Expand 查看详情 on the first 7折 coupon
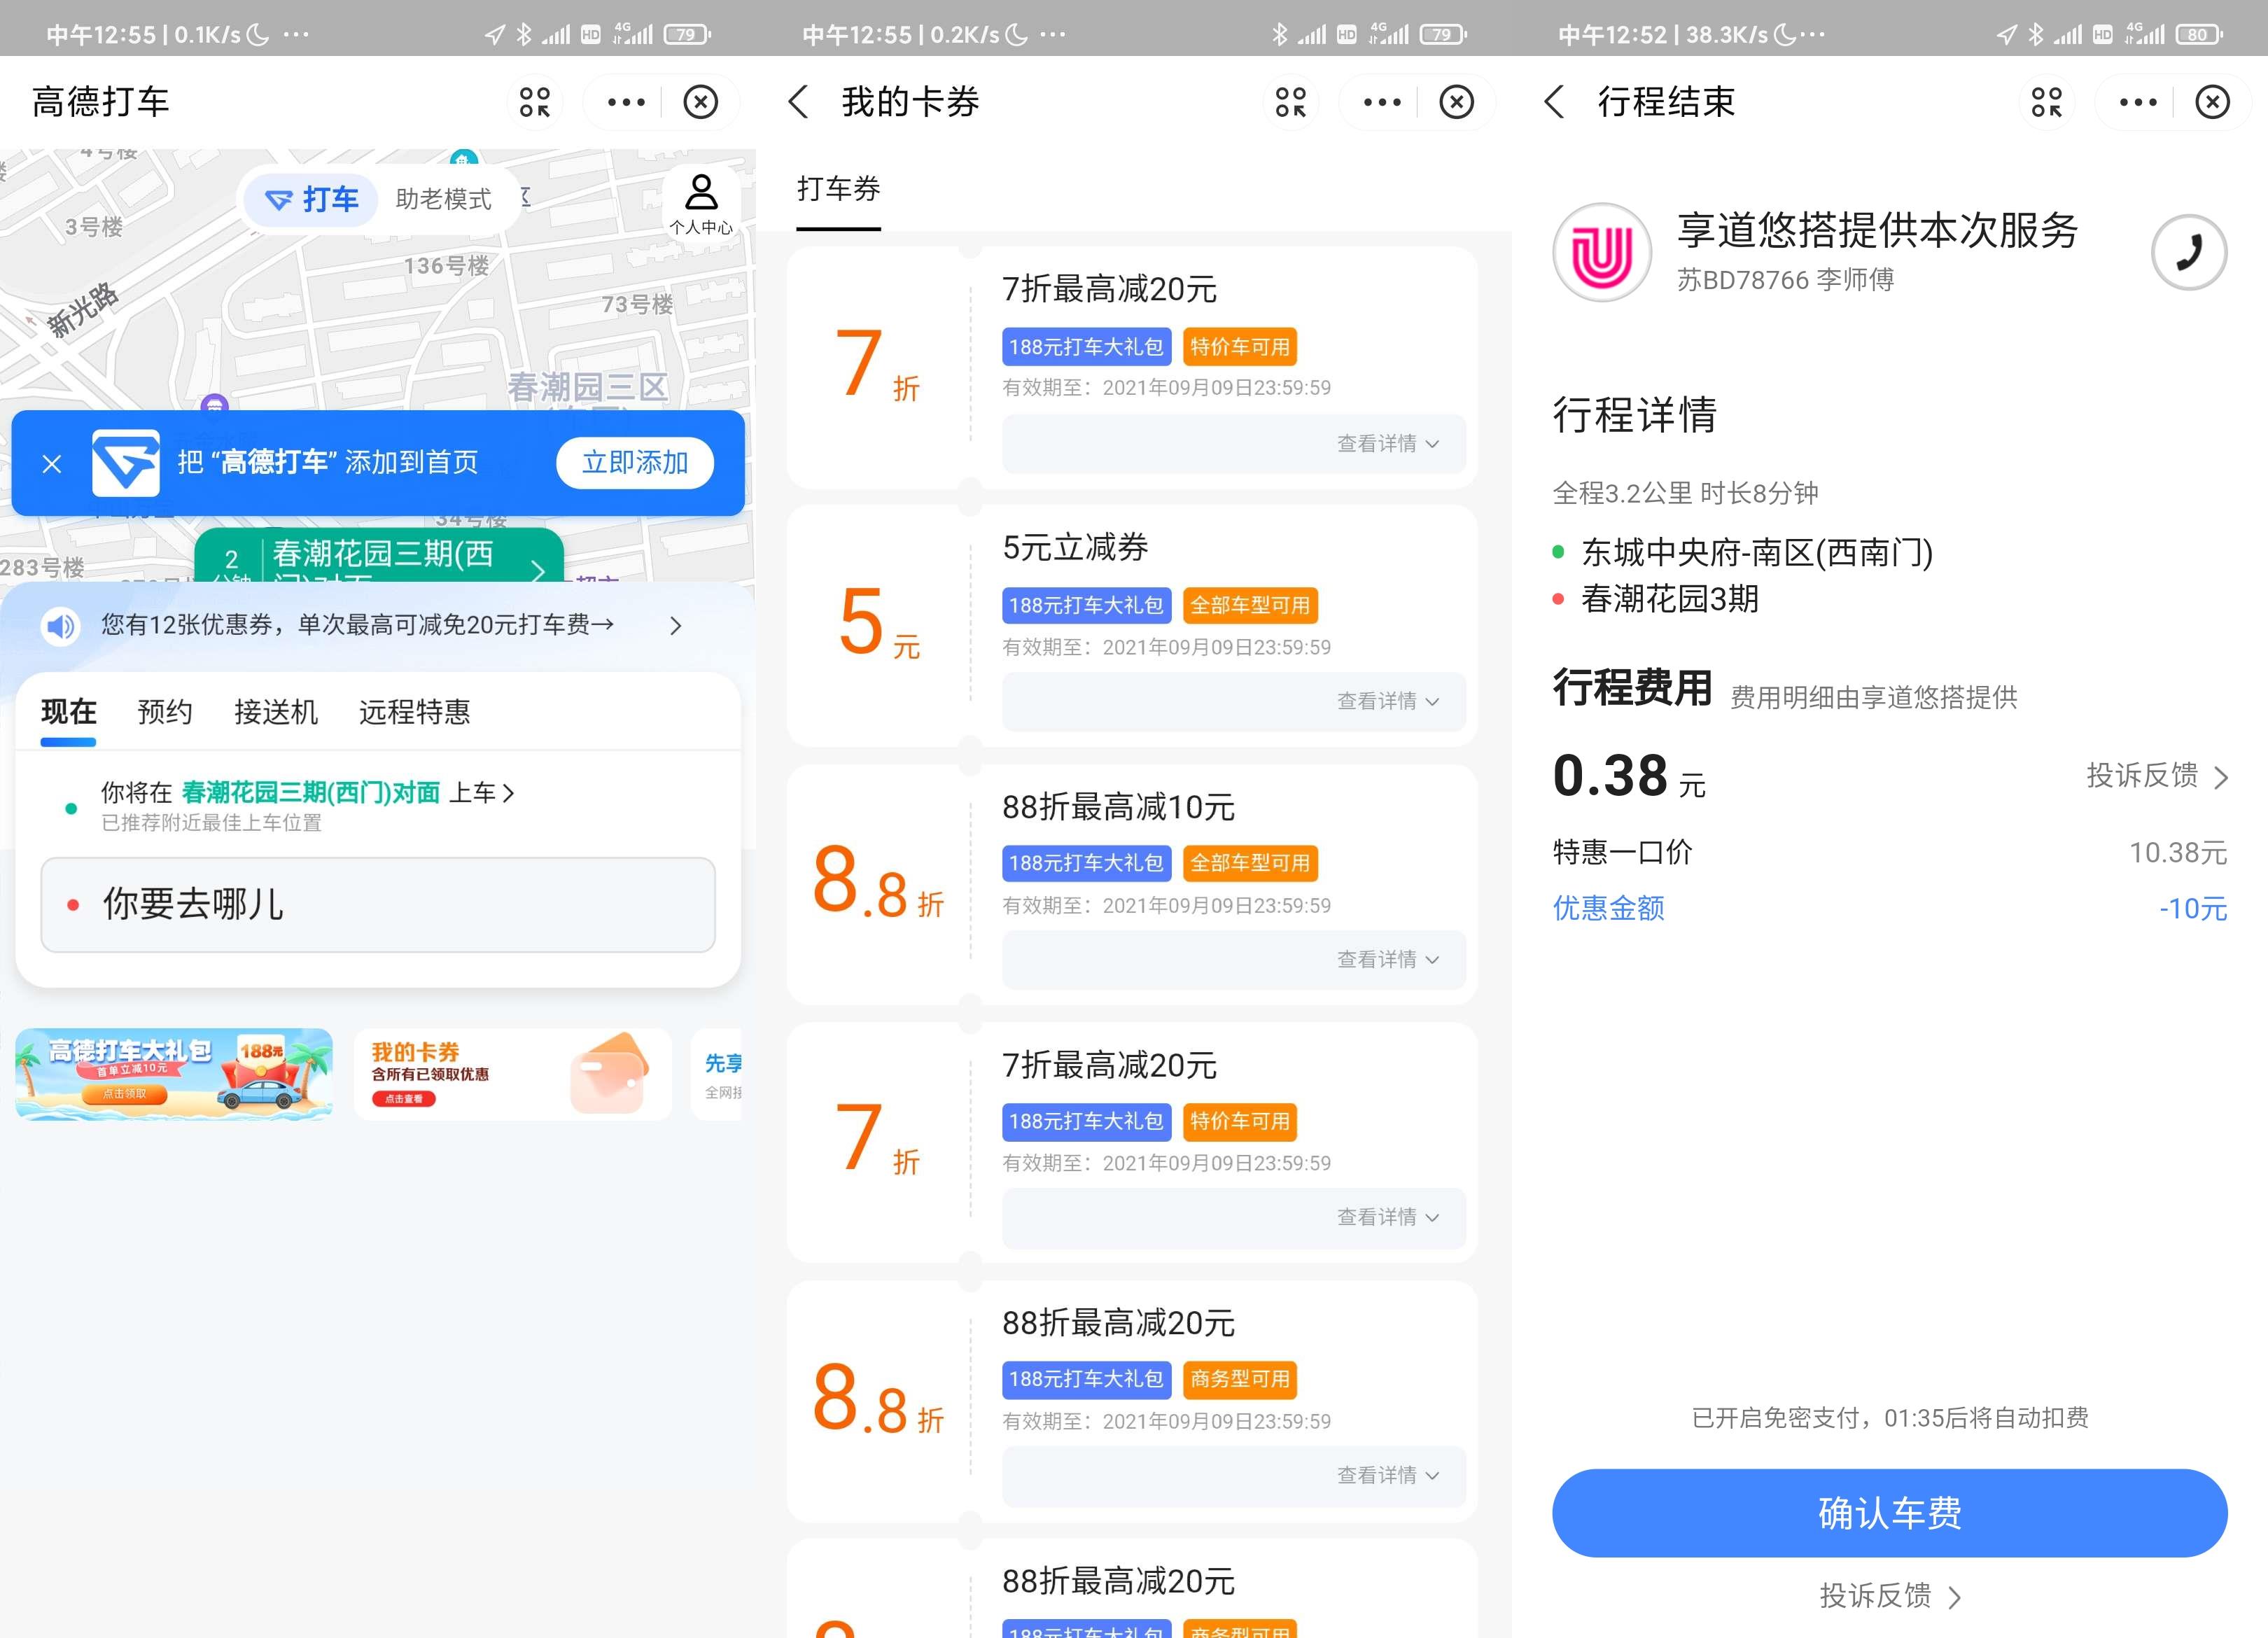This screenshot has height=1638, width=2268. pyautogui.click(x=1387, y=443)
